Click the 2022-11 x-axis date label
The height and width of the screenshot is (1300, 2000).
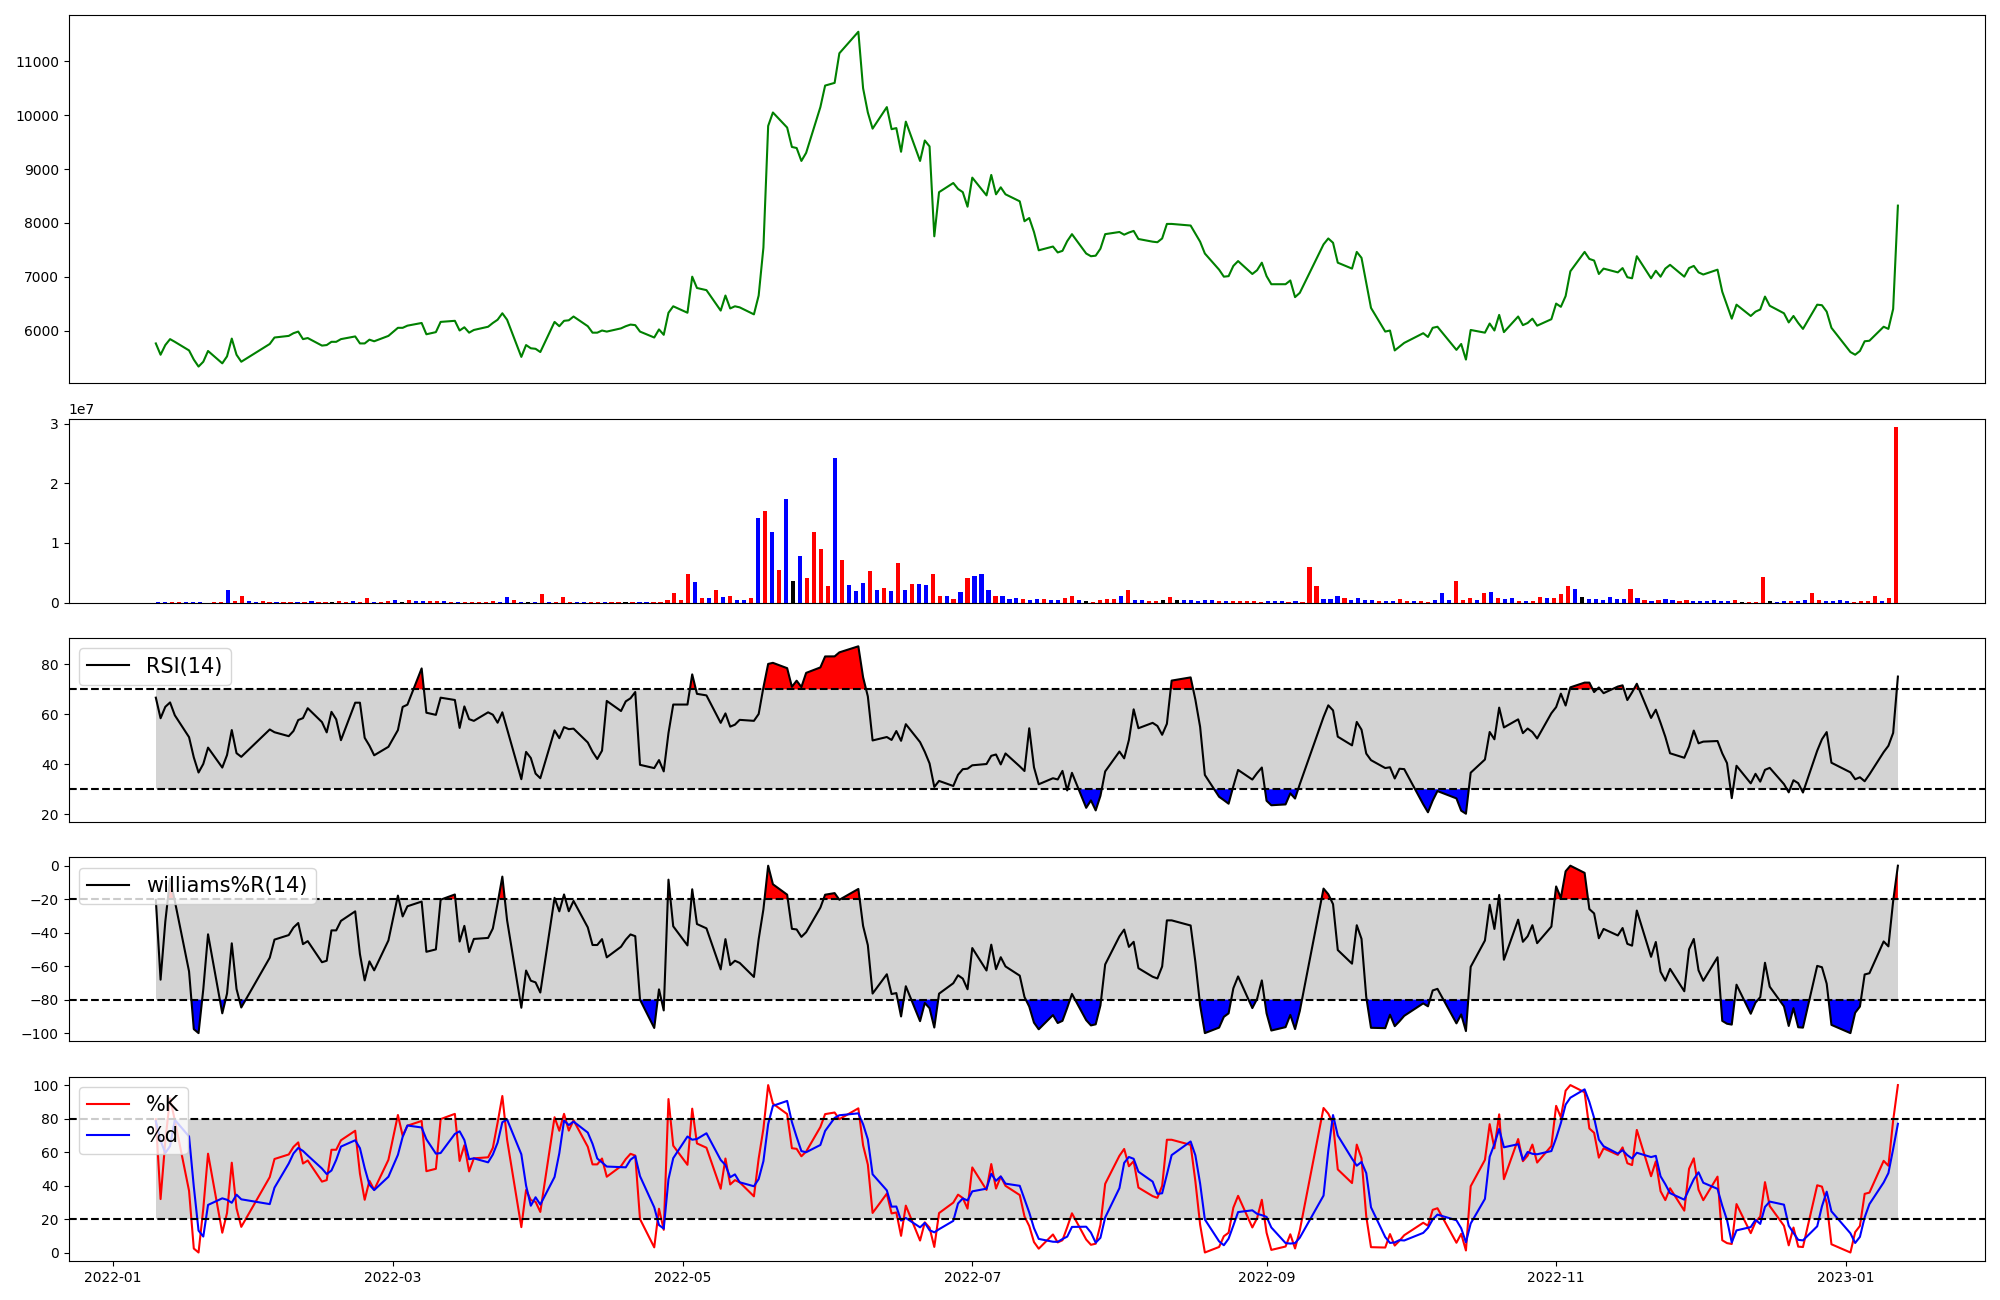tap(1556, 1277)
